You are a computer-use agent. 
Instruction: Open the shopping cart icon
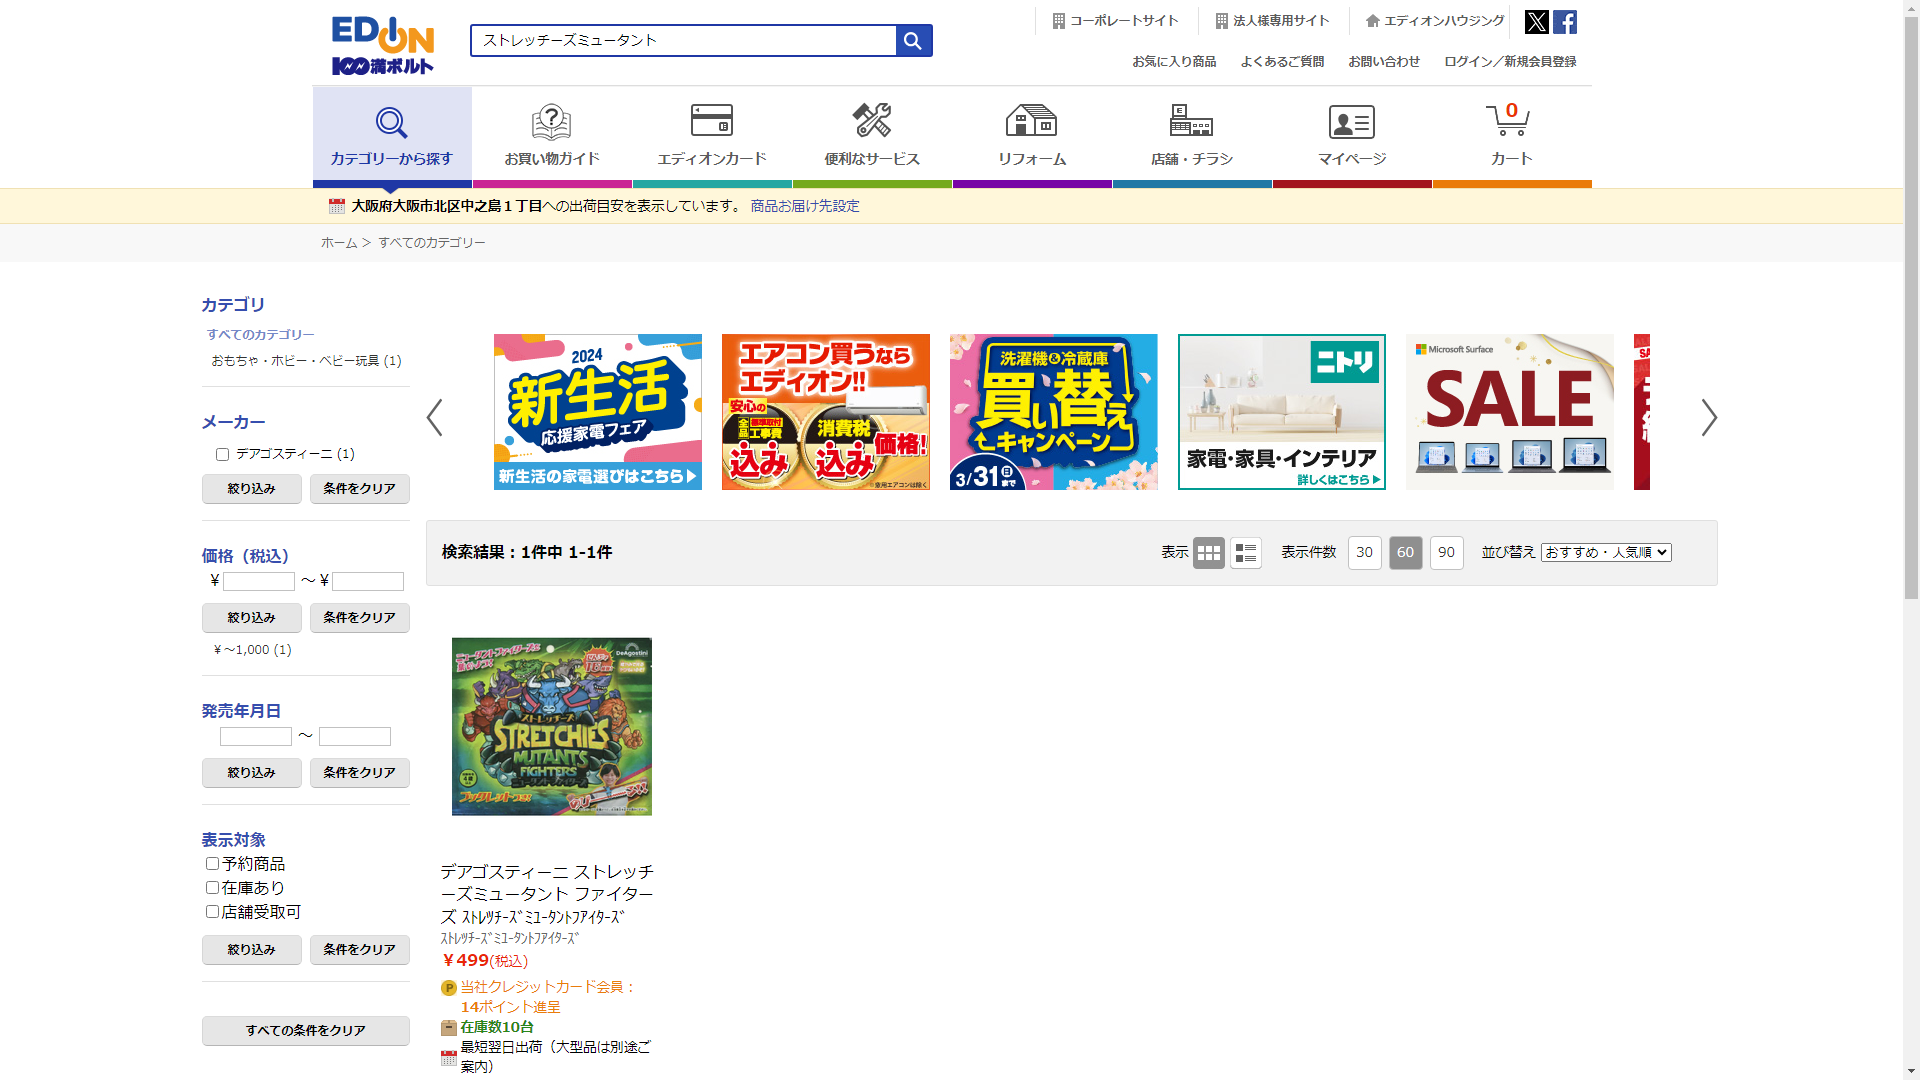click(1508, 120)
